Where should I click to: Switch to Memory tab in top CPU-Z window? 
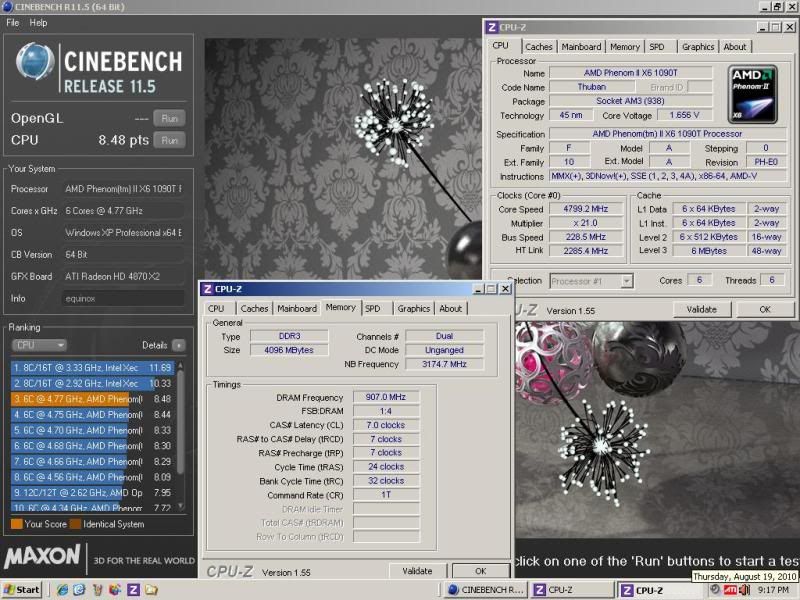624,46
